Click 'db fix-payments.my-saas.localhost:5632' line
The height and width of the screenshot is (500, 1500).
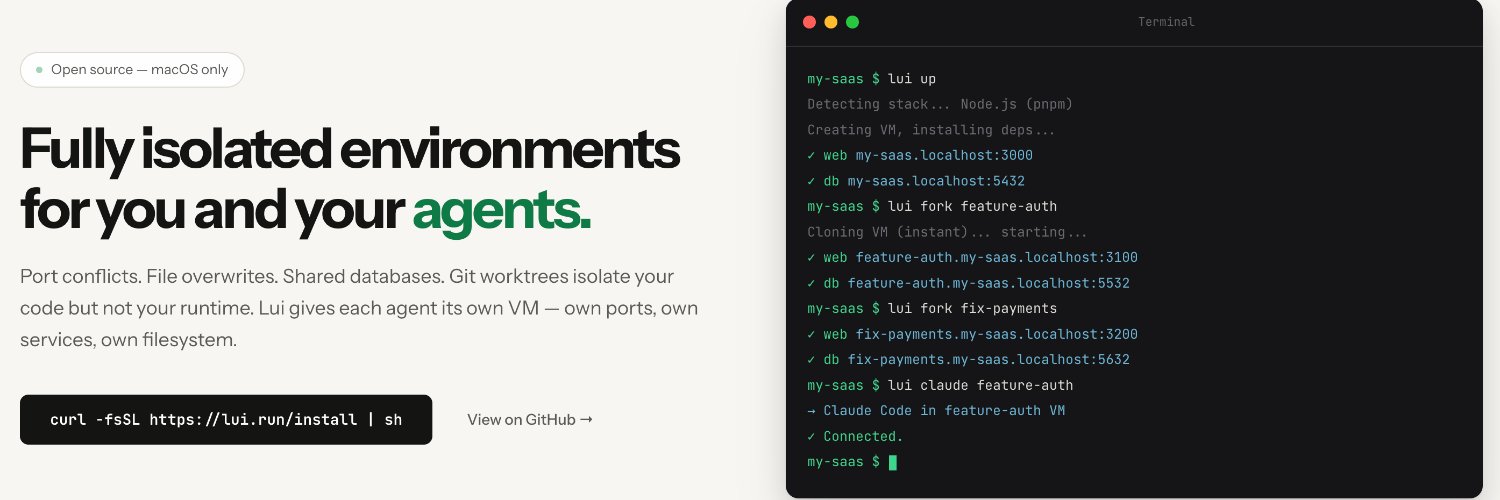pos(969,359)
